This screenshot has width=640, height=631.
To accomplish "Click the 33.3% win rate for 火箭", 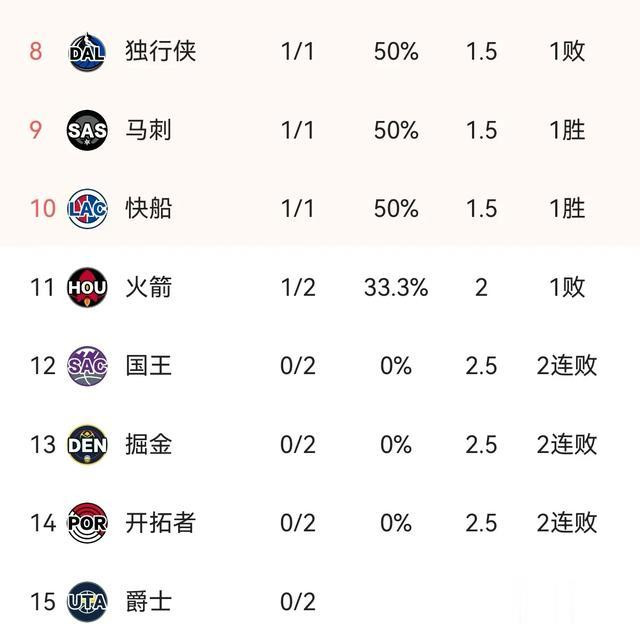I will (396, 287).
